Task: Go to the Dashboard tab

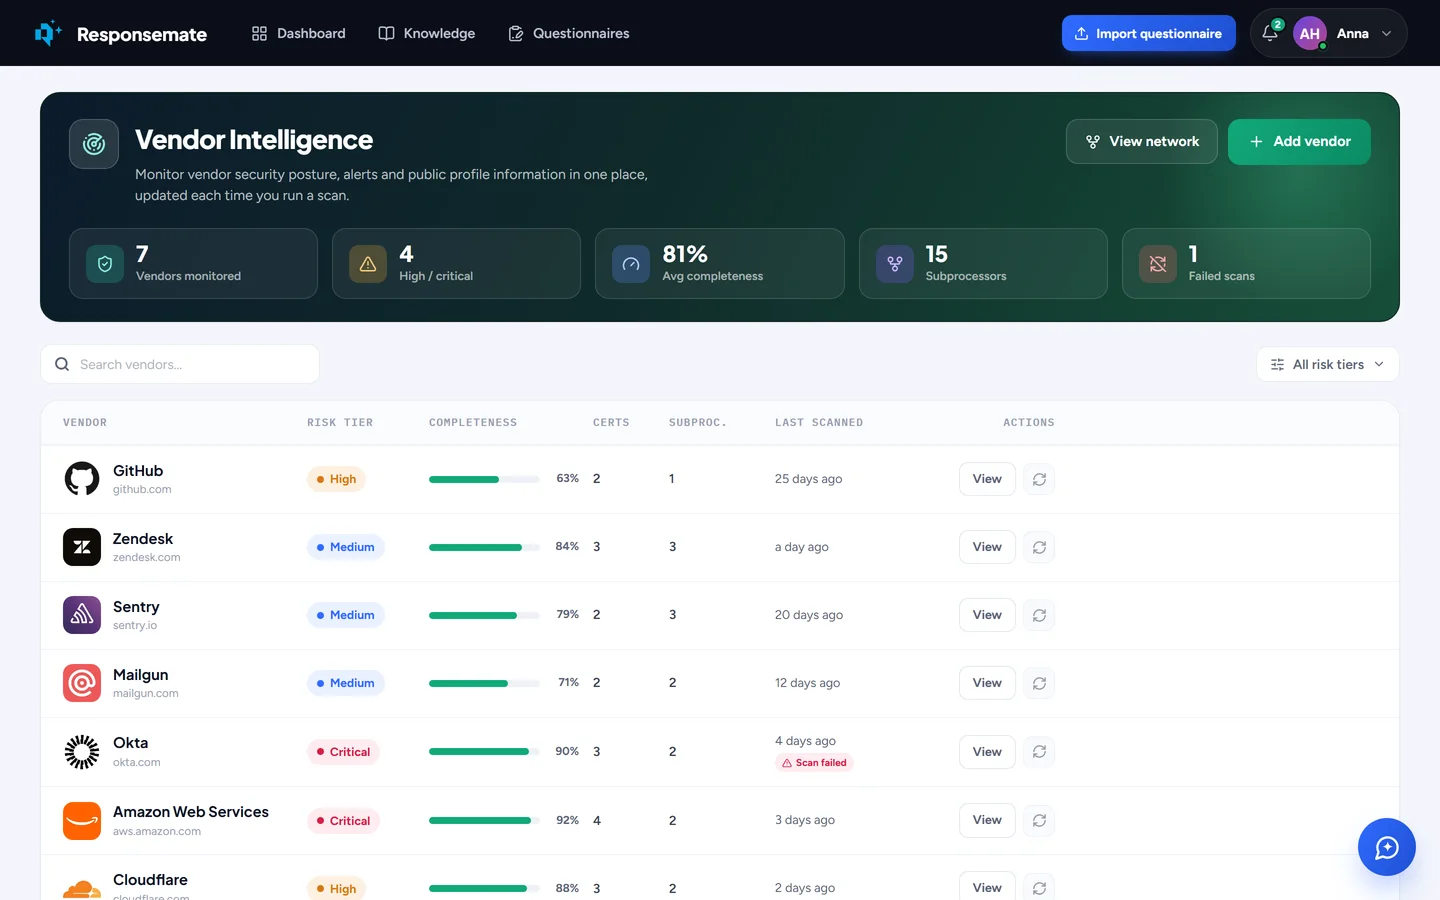Action: pyautogui.click(x=298, y=33)
